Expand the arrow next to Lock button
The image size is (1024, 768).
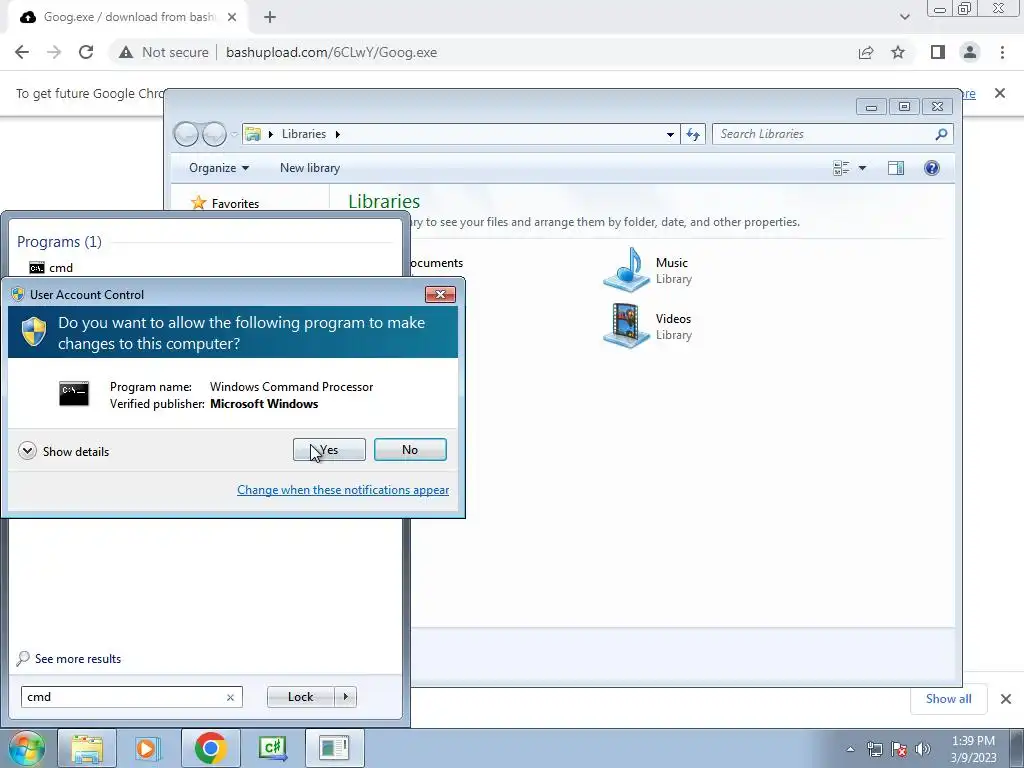345,697
